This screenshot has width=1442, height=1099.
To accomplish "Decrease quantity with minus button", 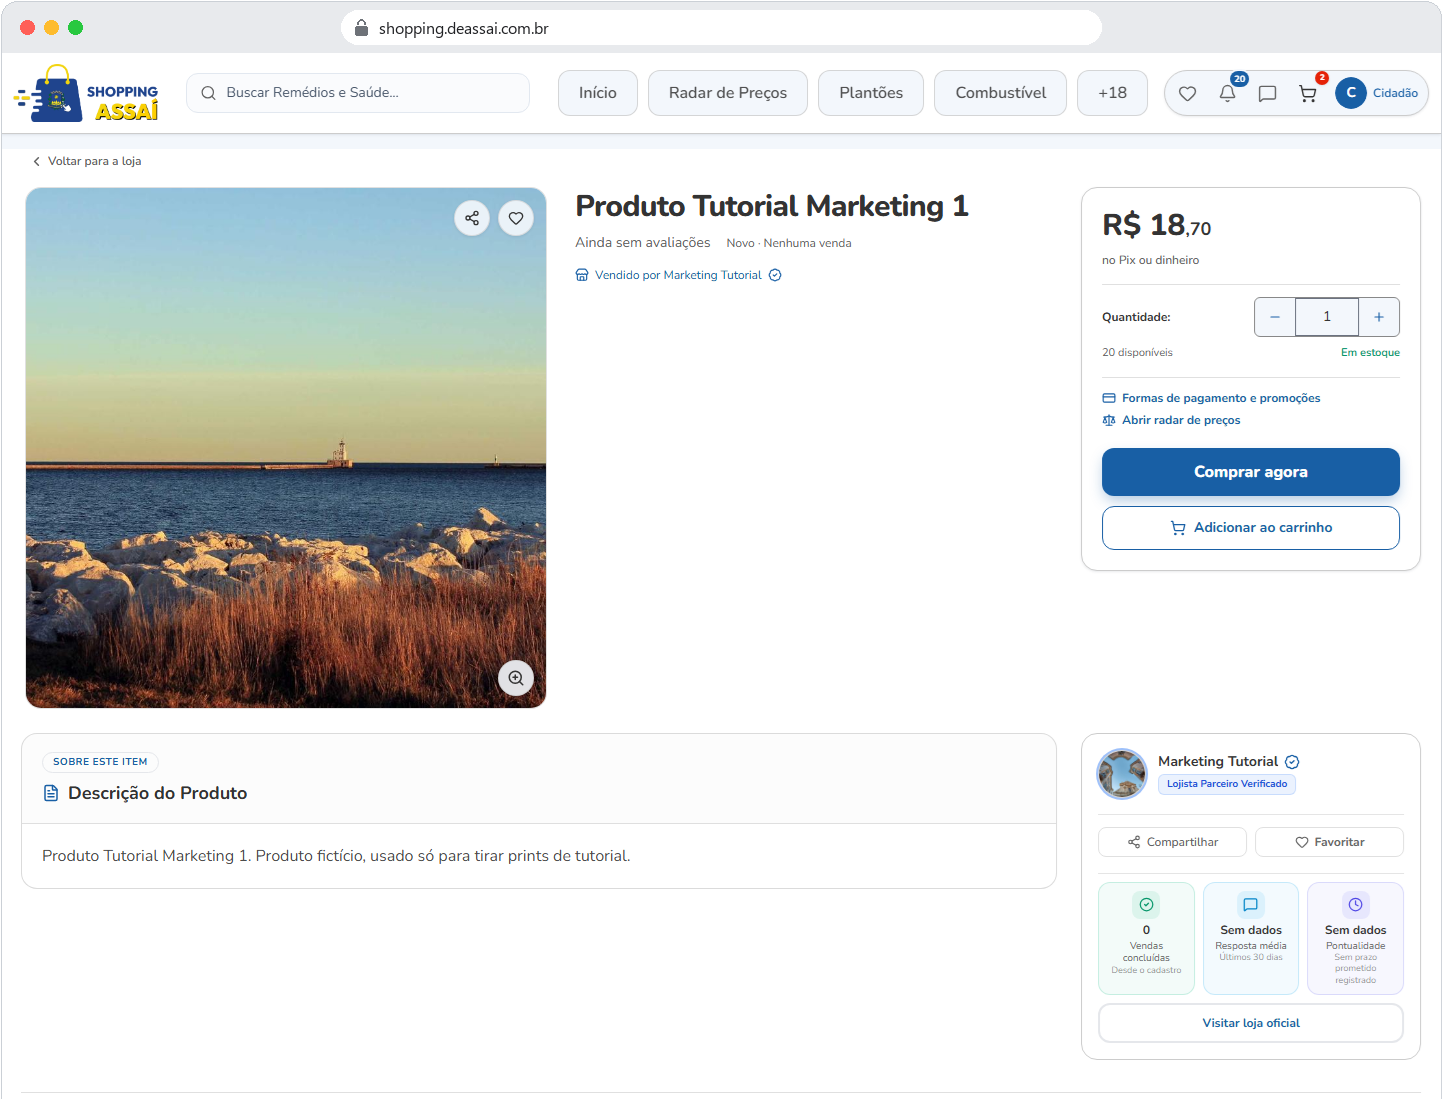I will 1275,317.
